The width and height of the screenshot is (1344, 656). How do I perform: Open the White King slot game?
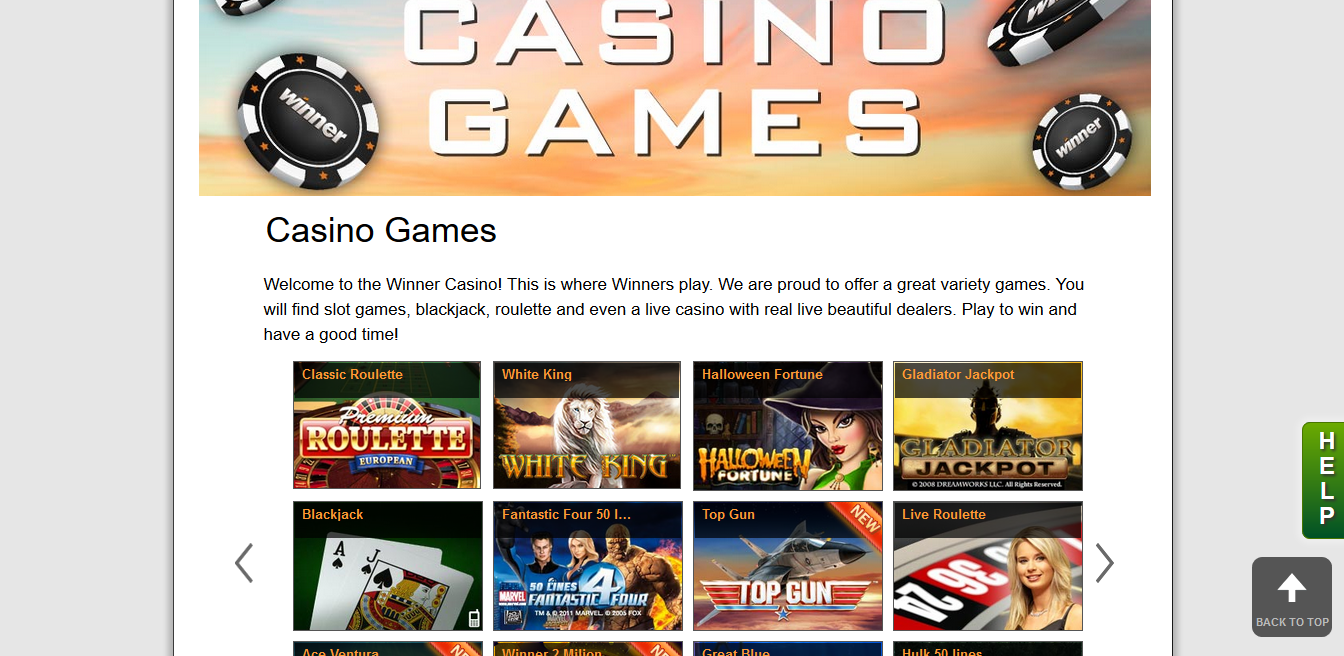tap(587, 426)
